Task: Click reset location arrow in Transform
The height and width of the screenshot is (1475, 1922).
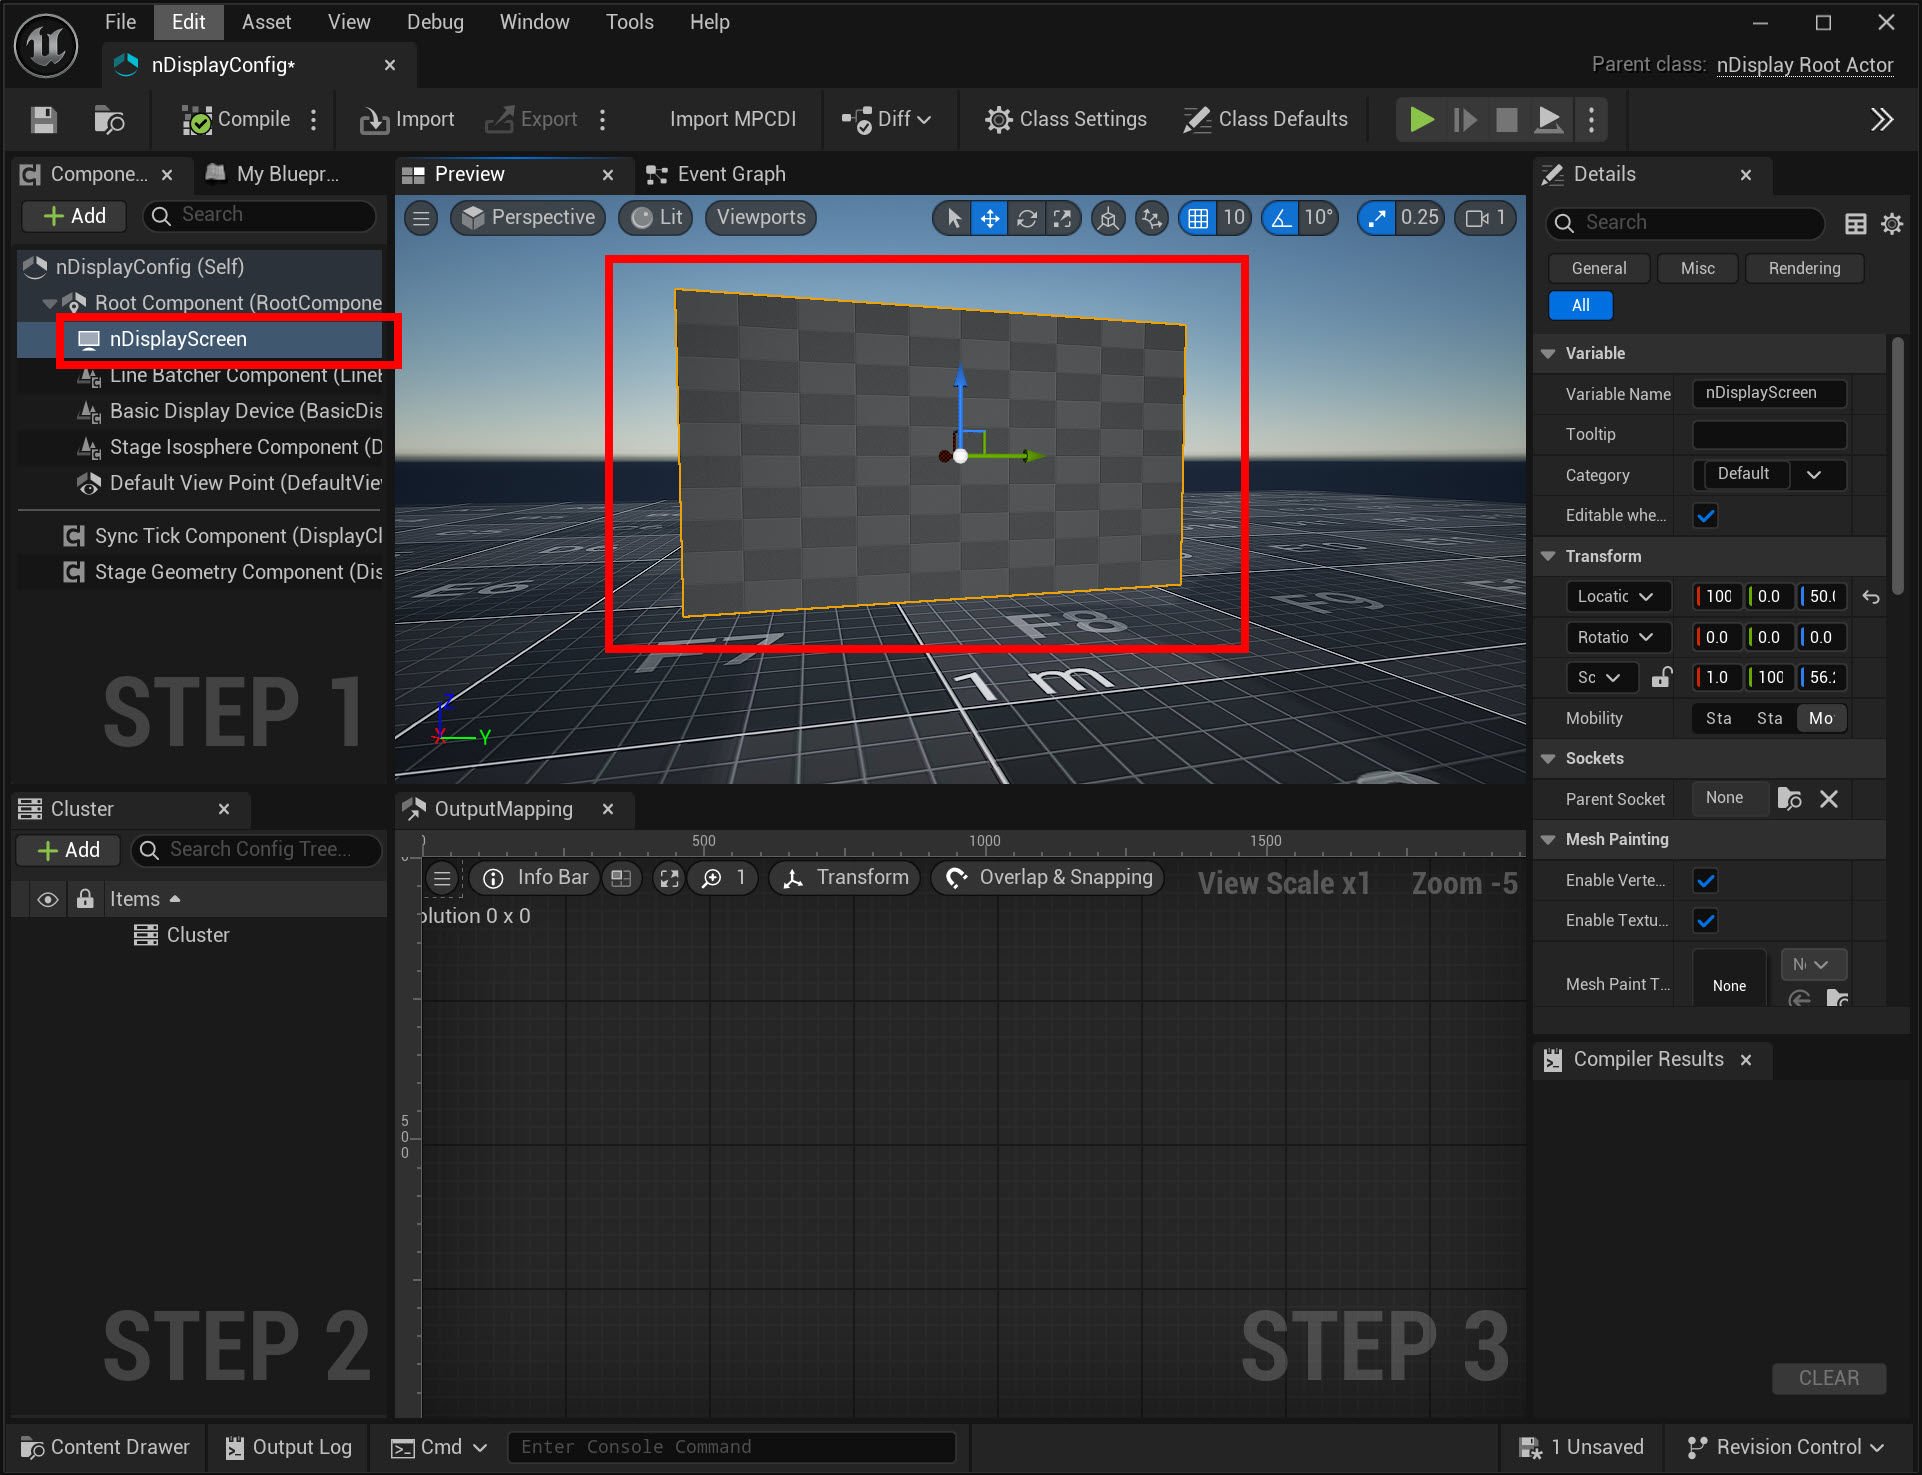Action: (1871, 597)
